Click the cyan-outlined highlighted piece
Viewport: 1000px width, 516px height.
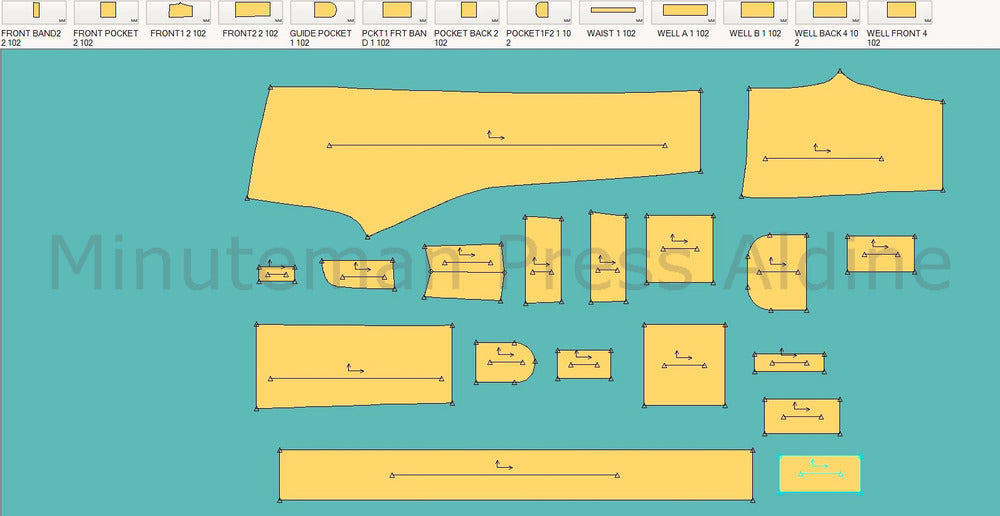820,474
